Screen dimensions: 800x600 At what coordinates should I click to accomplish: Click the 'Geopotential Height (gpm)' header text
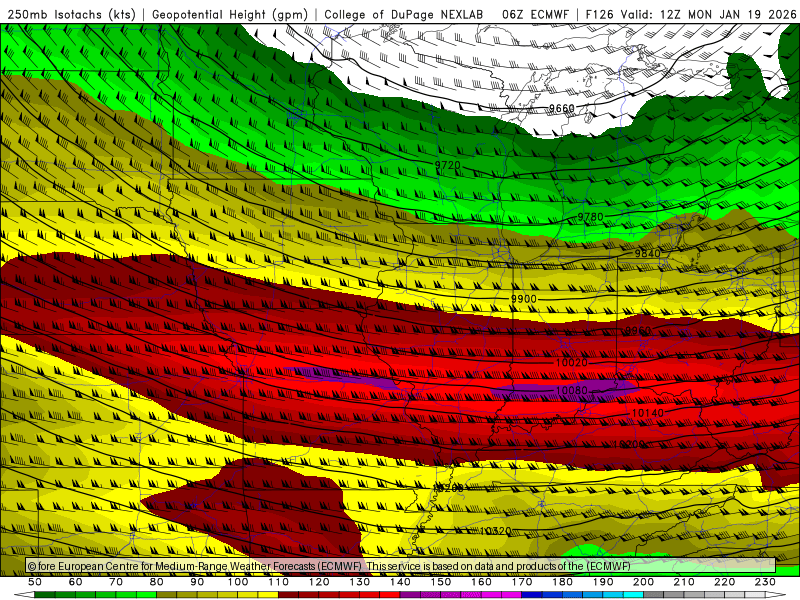click(x=230, y=15)
